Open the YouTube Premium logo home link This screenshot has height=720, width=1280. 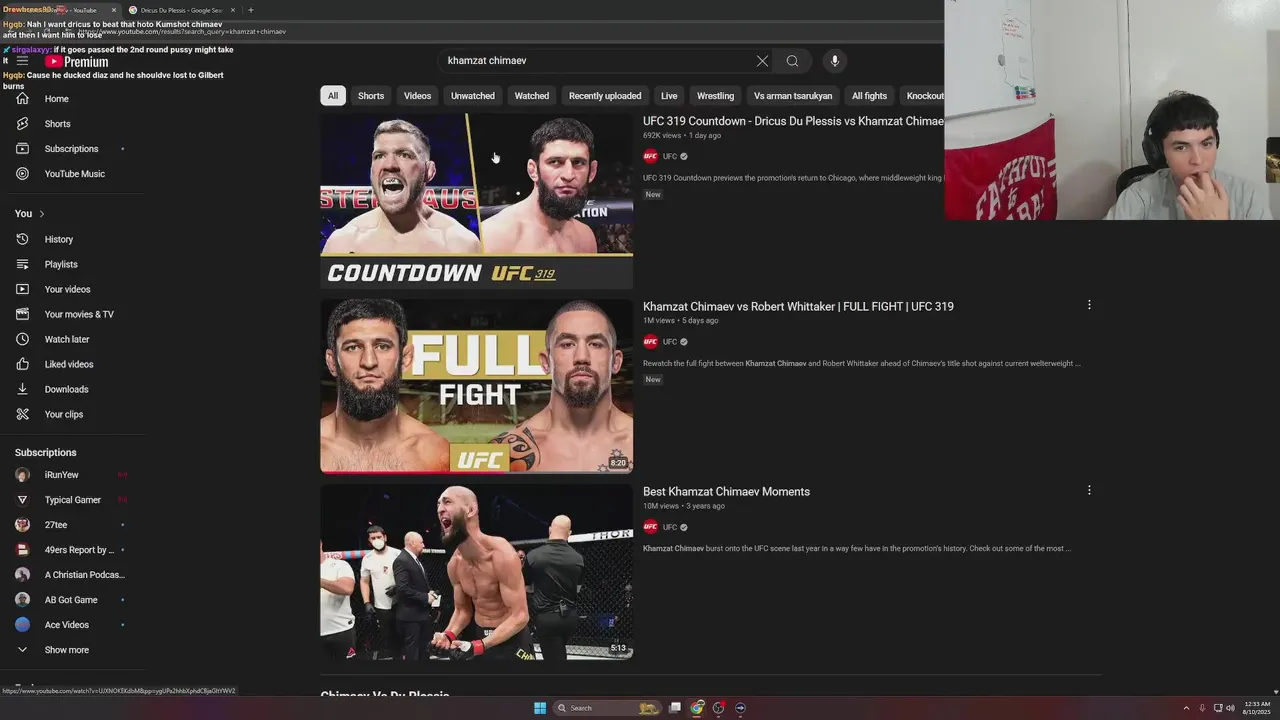76,61
